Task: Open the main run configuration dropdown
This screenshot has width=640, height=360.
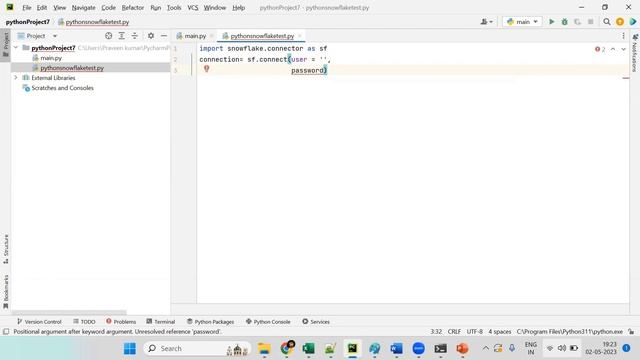Action: tap(522, 22)
